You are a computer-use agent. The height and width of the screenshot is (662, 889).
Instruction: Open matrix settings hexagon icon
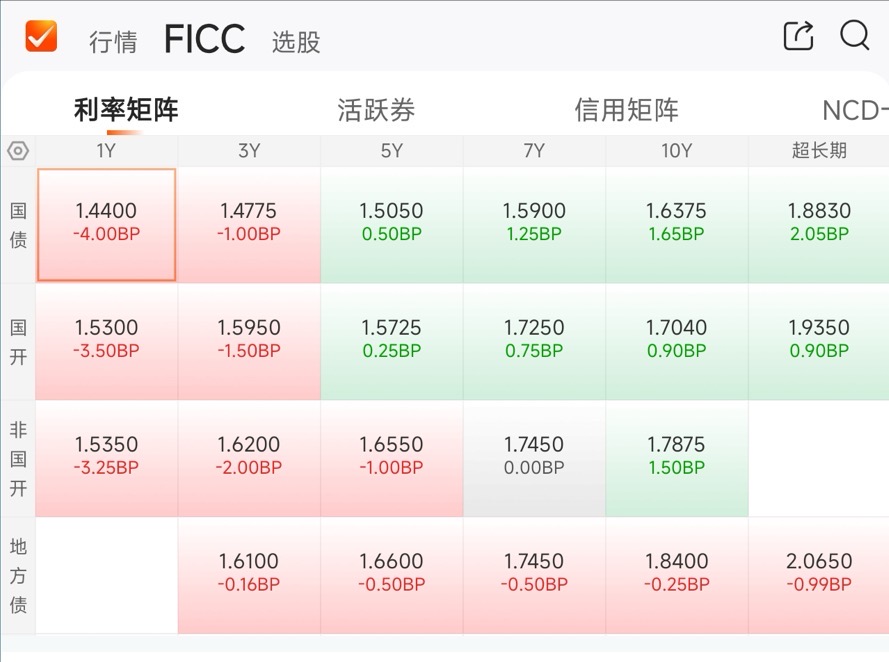click(x=18, y=151)
